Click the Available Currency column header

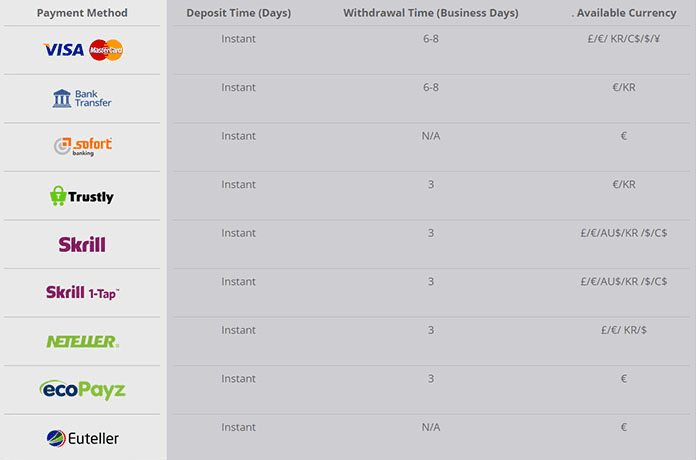626,13
